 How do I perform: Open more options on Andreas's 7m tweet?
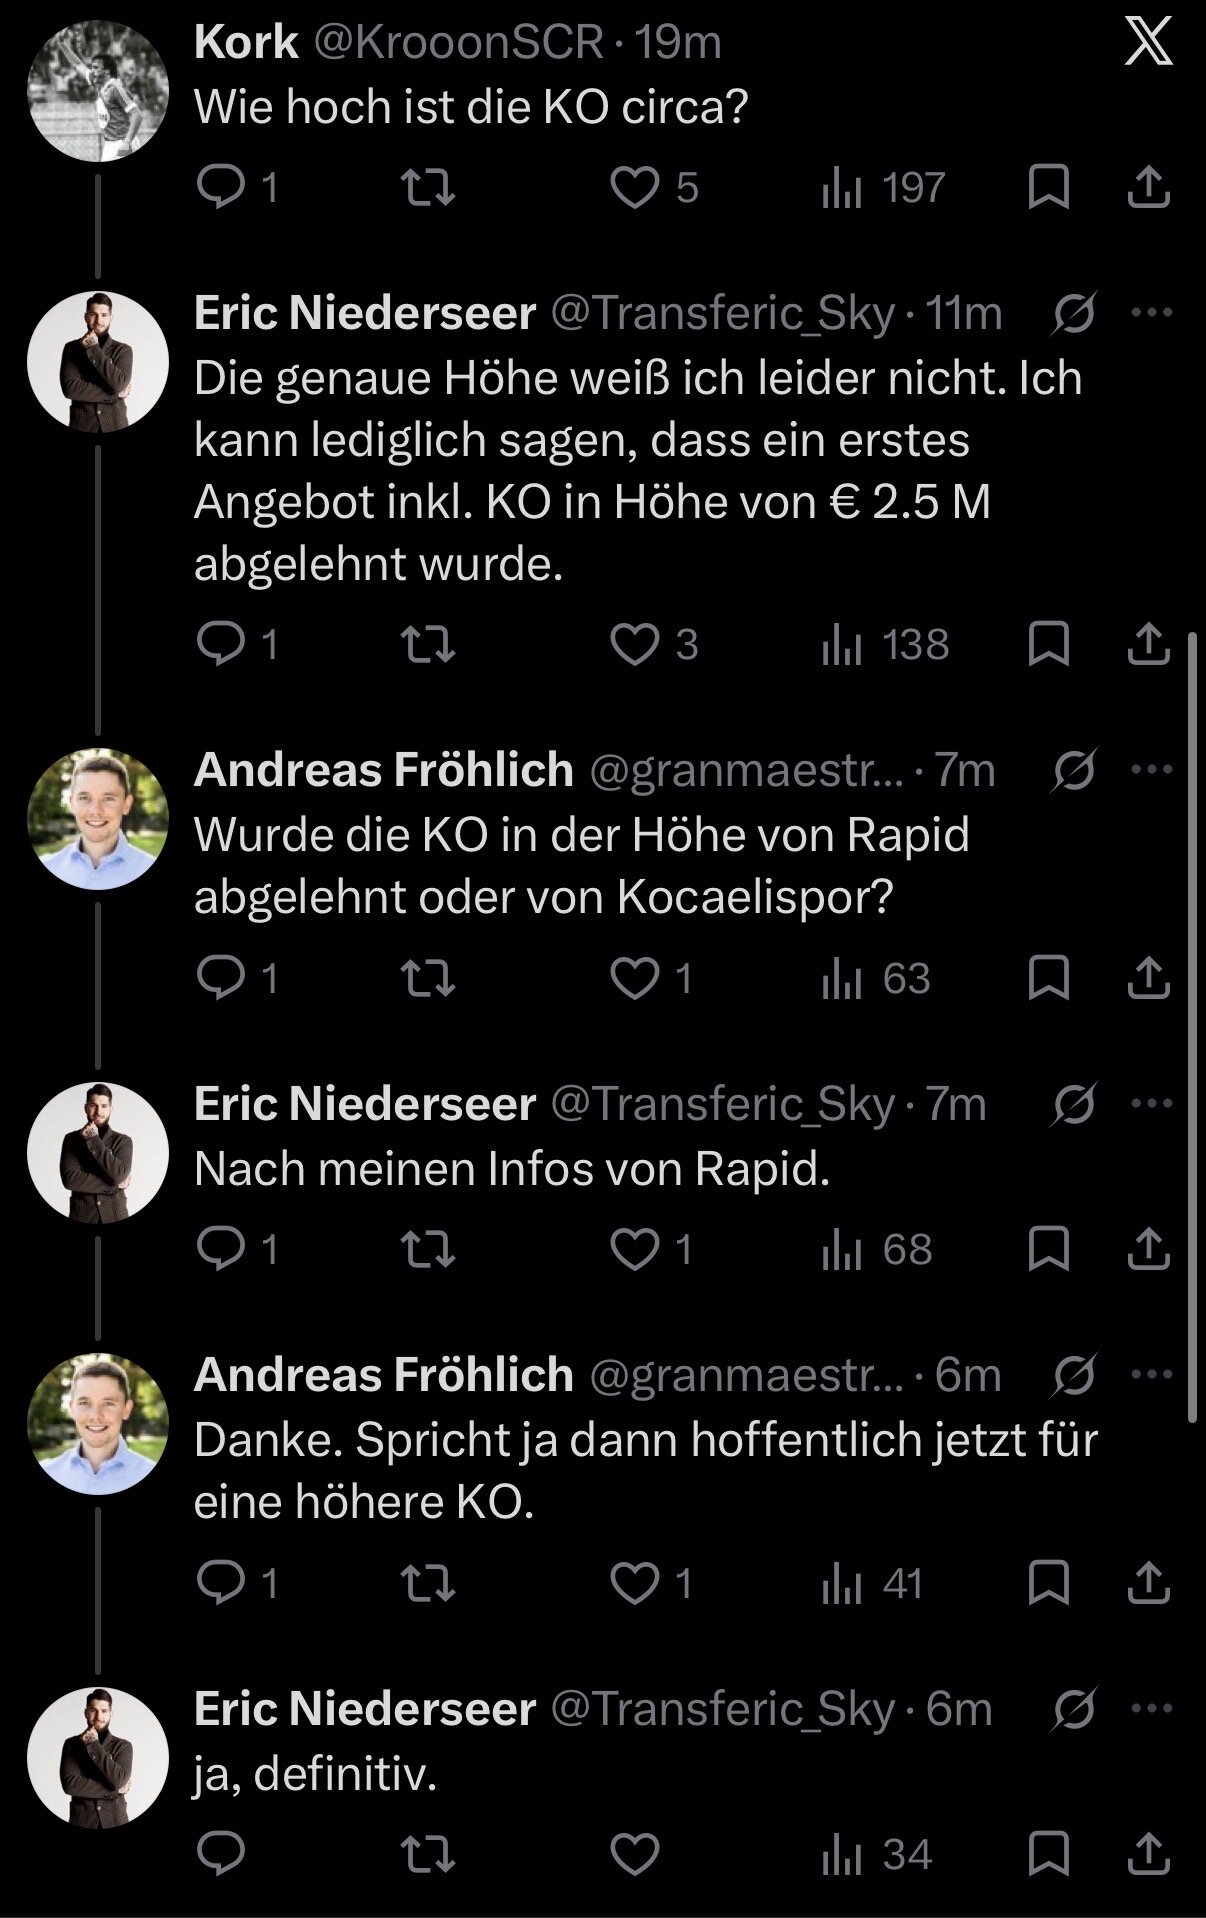coord(1151,769)
